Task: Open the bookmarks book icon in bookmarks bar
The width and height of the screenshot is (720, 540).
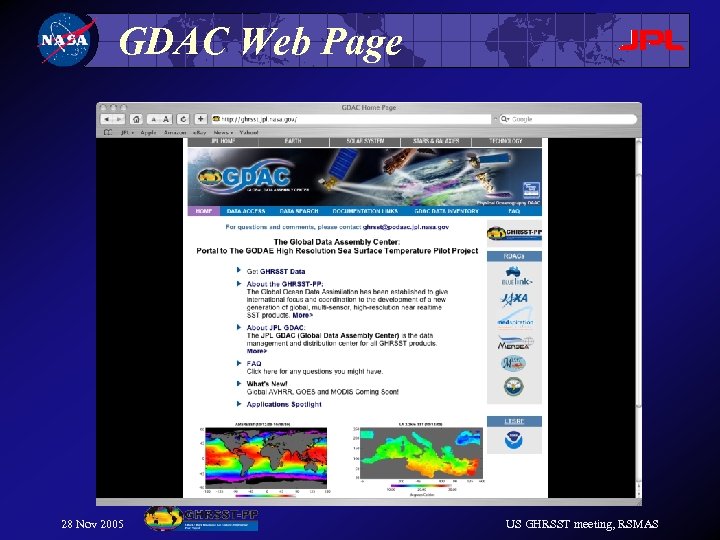Action: [x=108, y=133]
